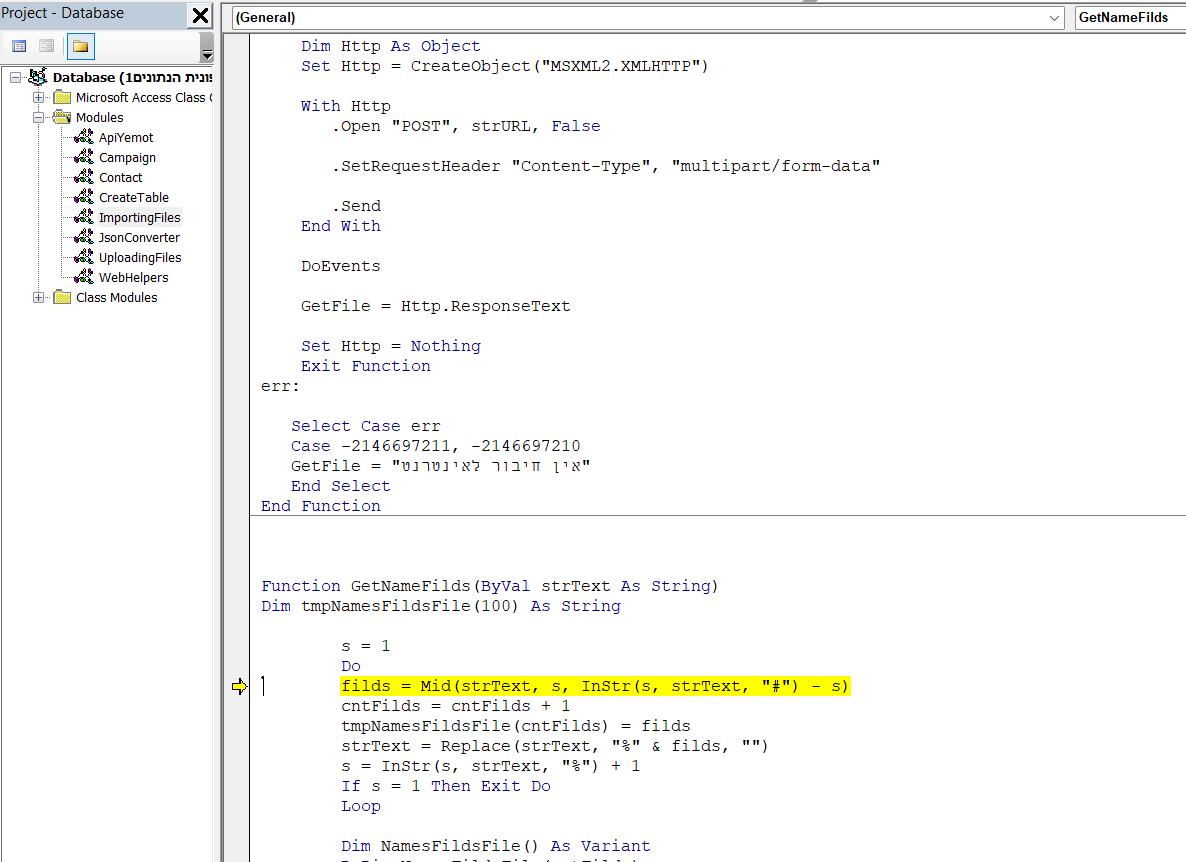Screen dimensions: 1186x862
Task: Toggle Folders view in Project panel
Action: (x=81, y=46)
